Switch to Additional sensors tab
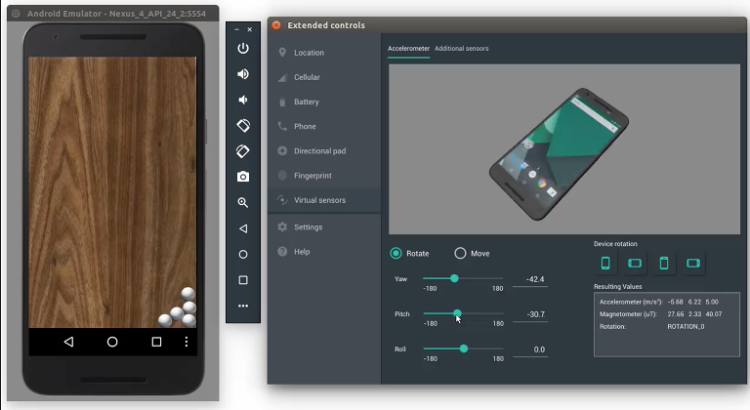The width and height of the screenshot is (750, 410). (461, 48)
